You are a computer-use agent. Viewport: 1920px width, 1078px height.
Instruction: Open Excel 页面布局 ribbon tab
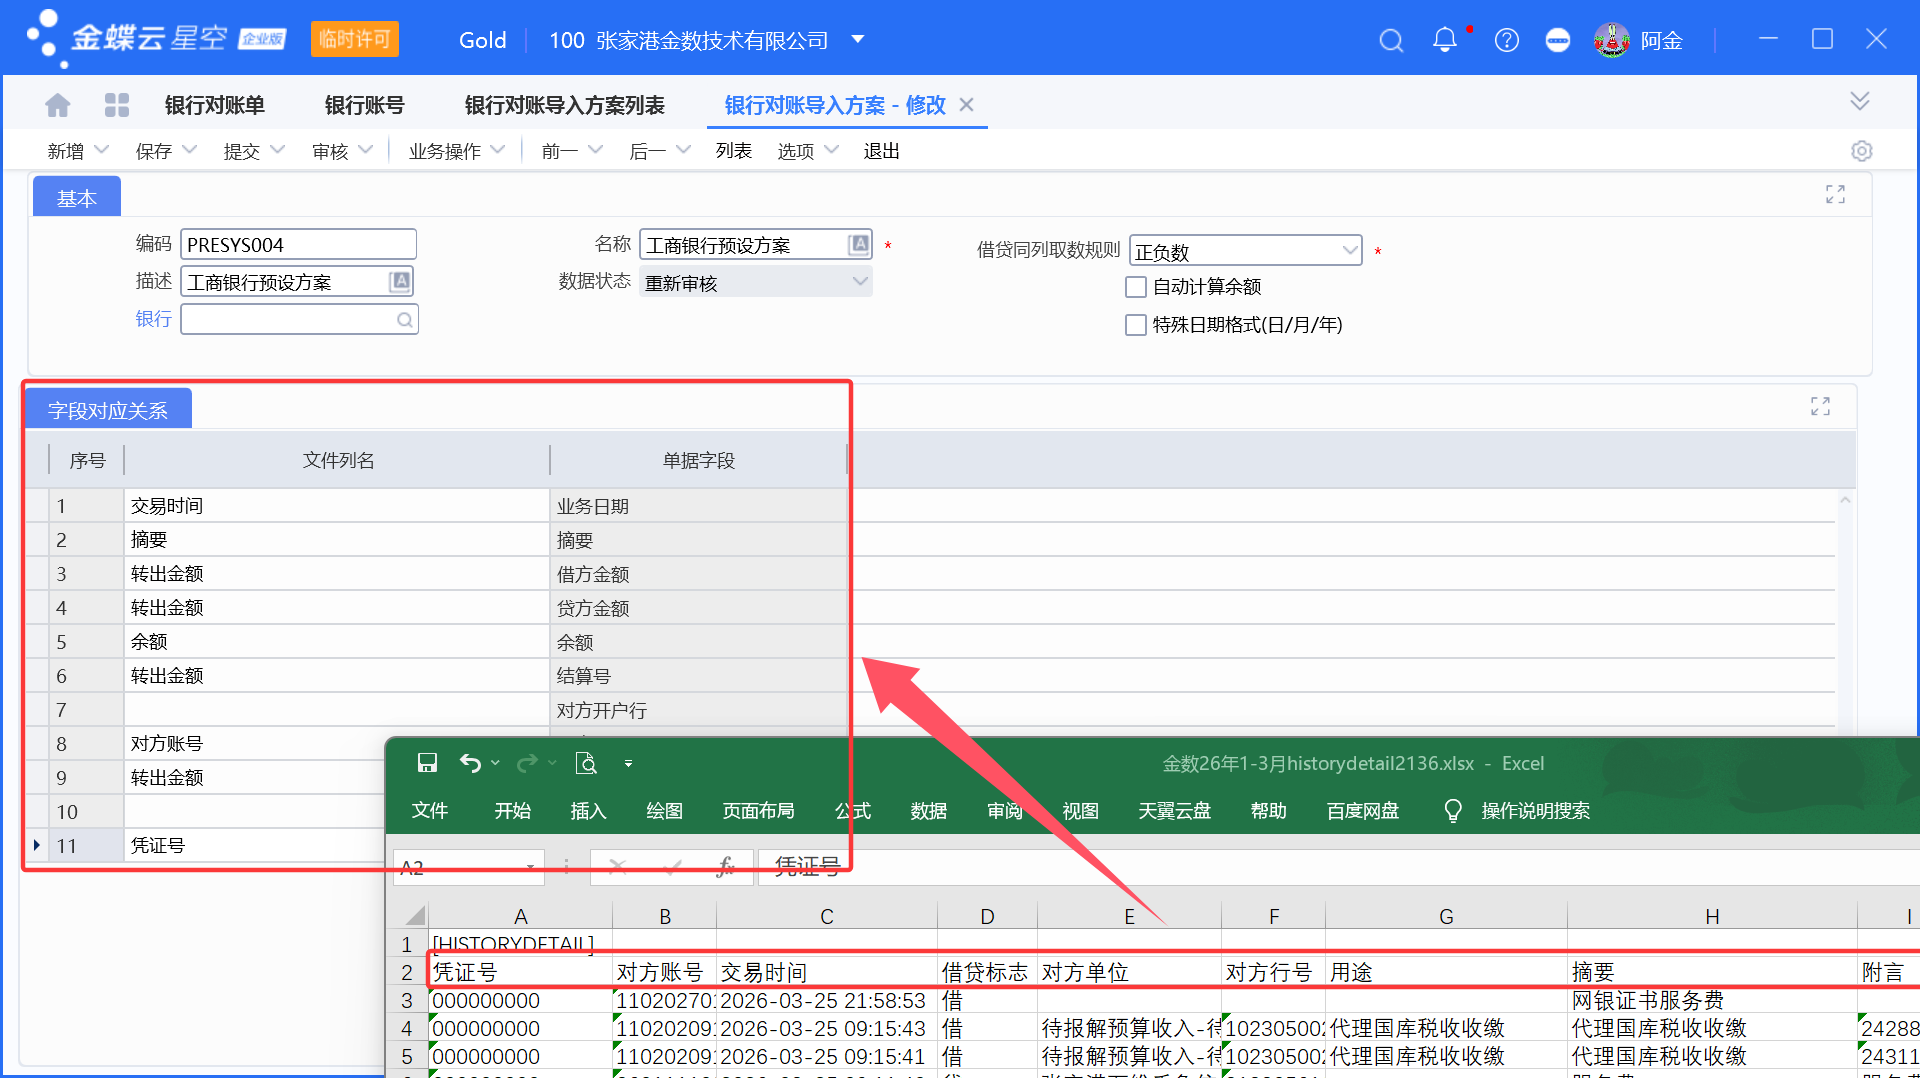tap(758, 811)
